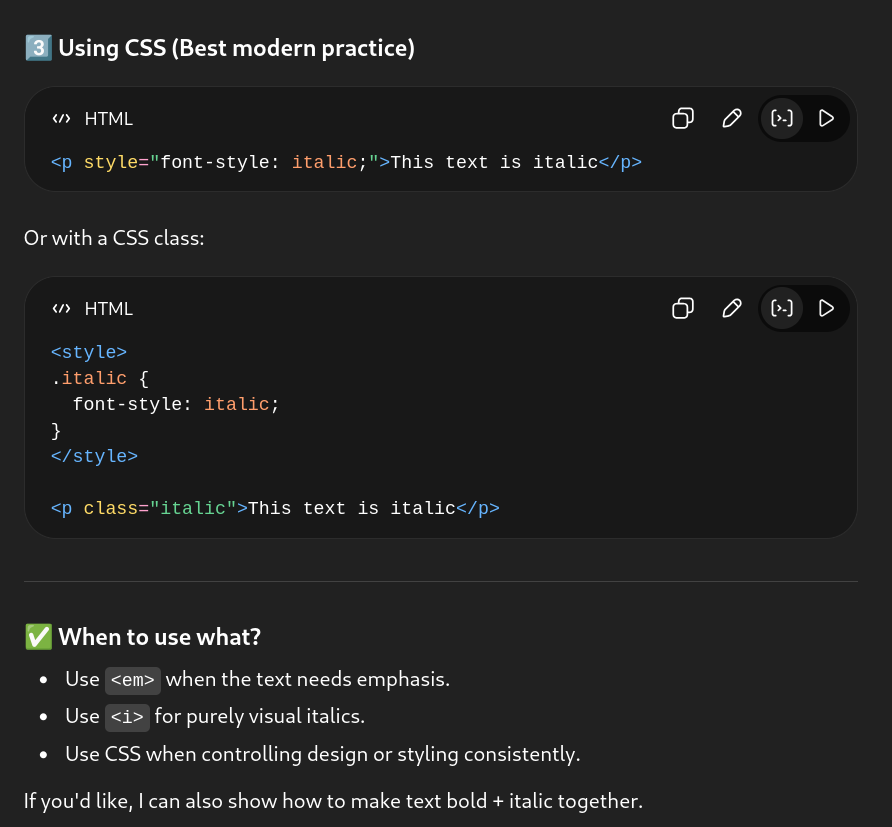Click the HTML label on the first block

coord(108,118)
